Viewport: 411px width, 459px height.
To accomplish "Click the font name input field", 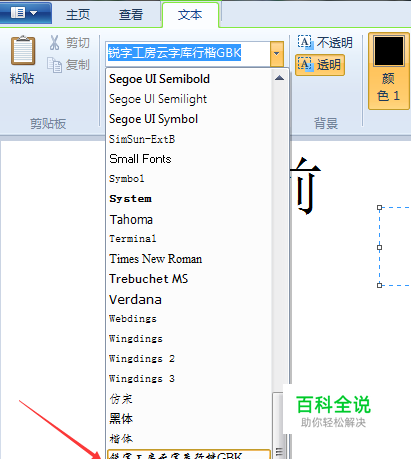I will pos(188,53).
